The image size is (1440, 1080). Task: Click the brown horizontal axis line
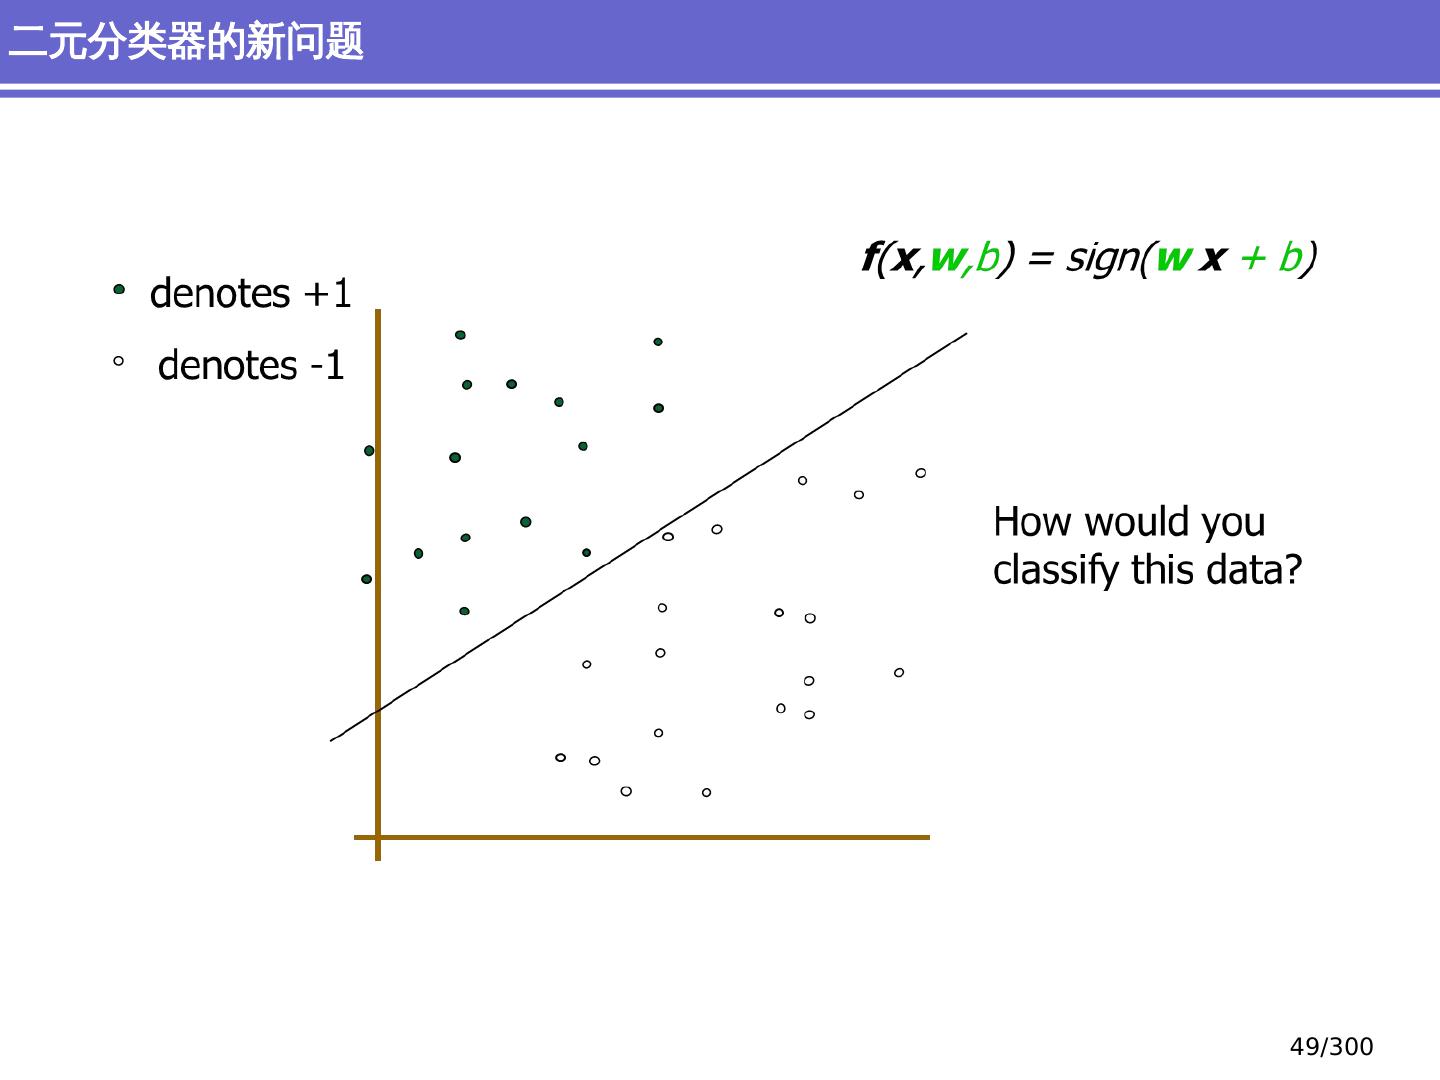(x=650, y=837)
